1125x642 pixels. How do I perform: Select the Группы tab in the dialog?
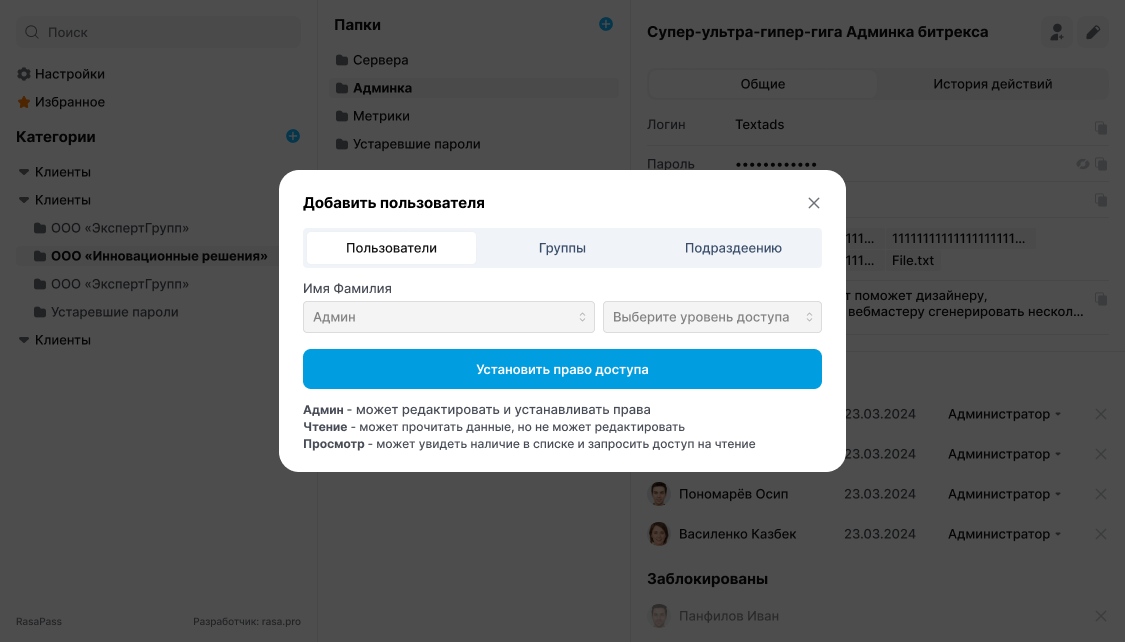click(x=563, y=247)
